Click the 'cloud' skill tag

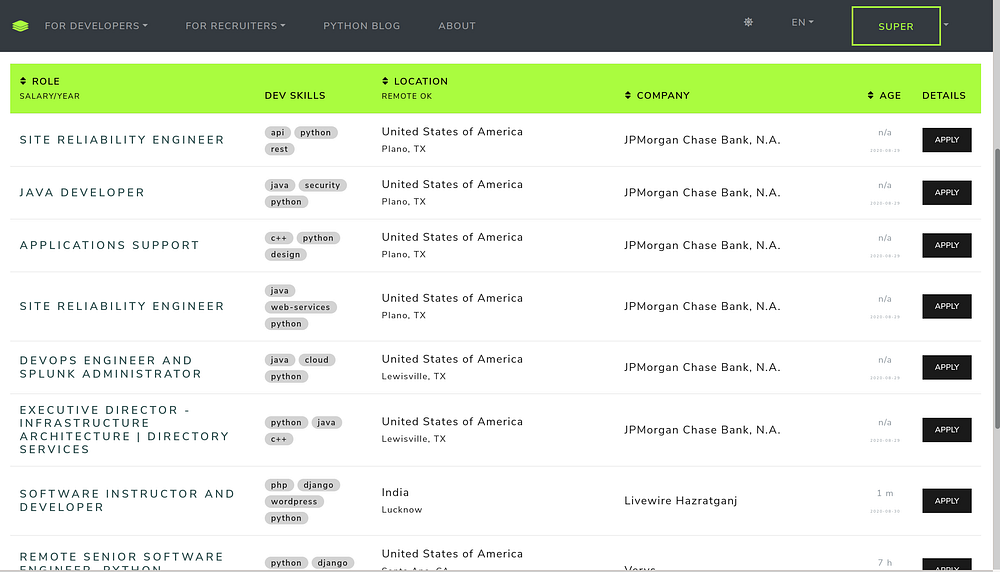click(316, 360)
